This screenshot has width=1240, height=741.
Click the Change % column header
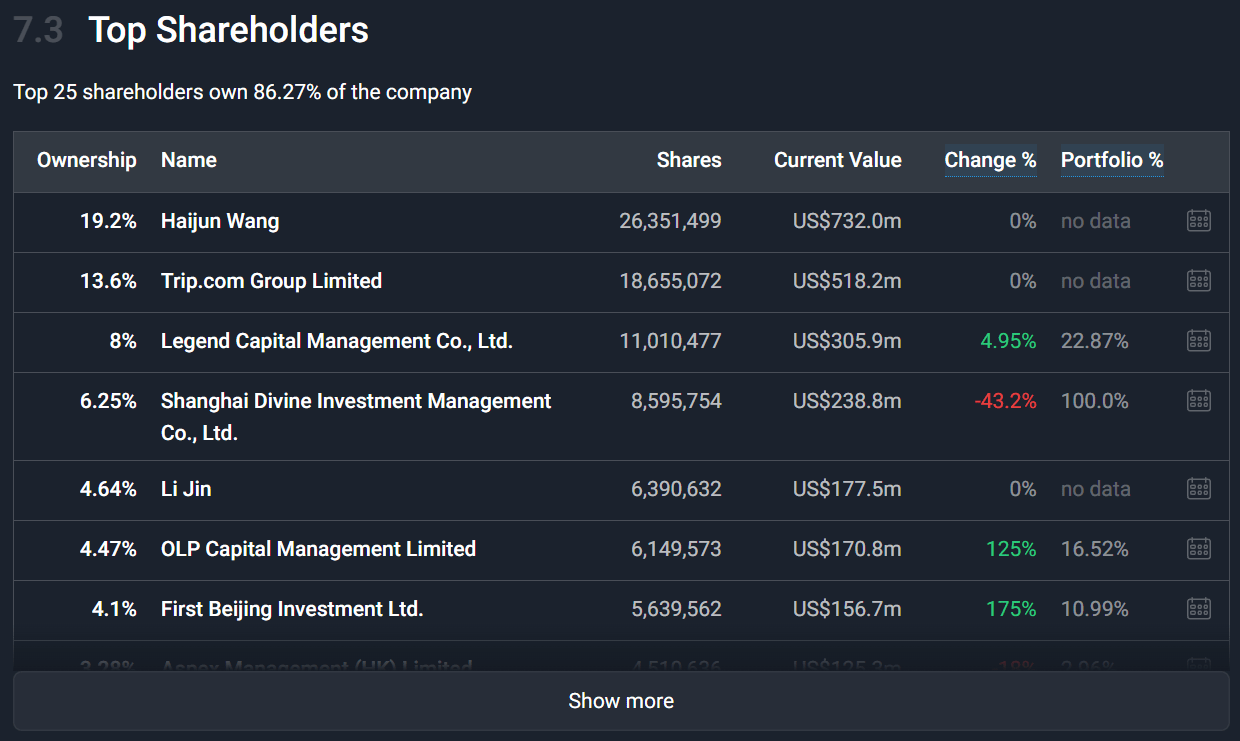click(x=990, y=160)
